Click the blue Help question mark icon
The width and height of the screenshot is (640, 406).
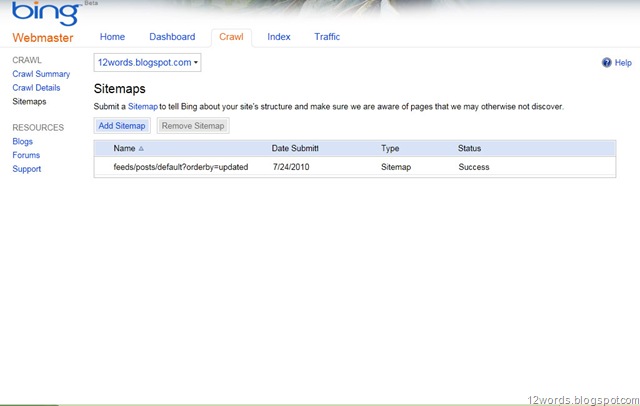(607, 62)
